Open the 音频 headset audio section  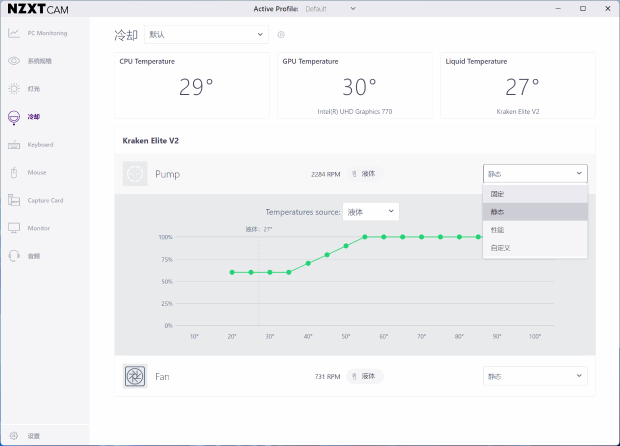point(24,256)
